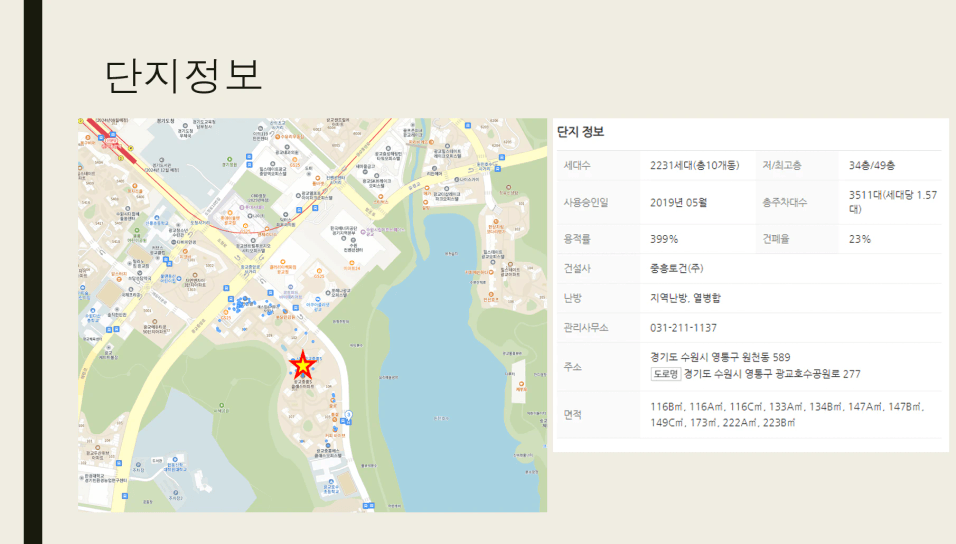
Task: Click the slide title 단지정보
Action: pyautogui.click(x=183, y=76)
